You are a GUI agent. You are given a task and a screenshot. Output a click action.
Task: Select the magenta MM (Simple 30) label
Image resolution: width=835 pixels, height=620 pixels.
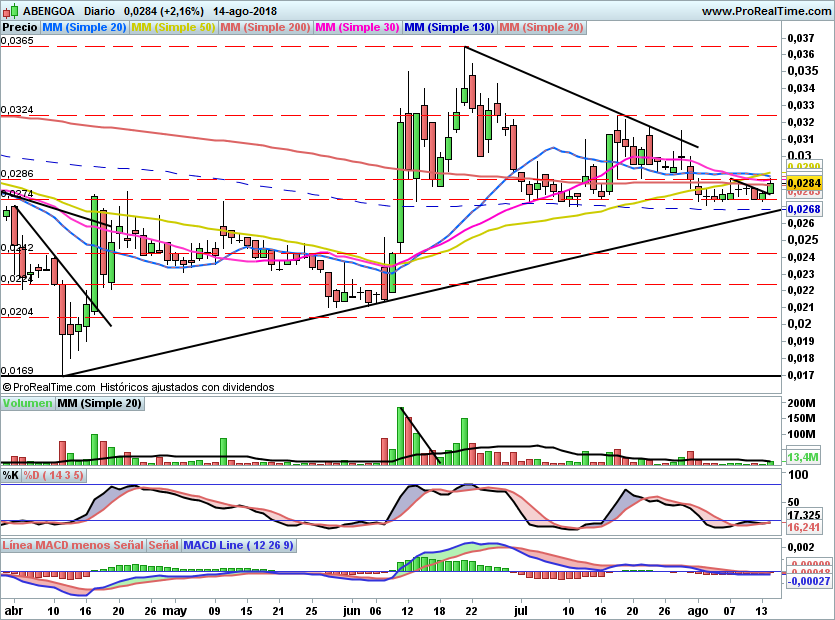coord(357,27)
